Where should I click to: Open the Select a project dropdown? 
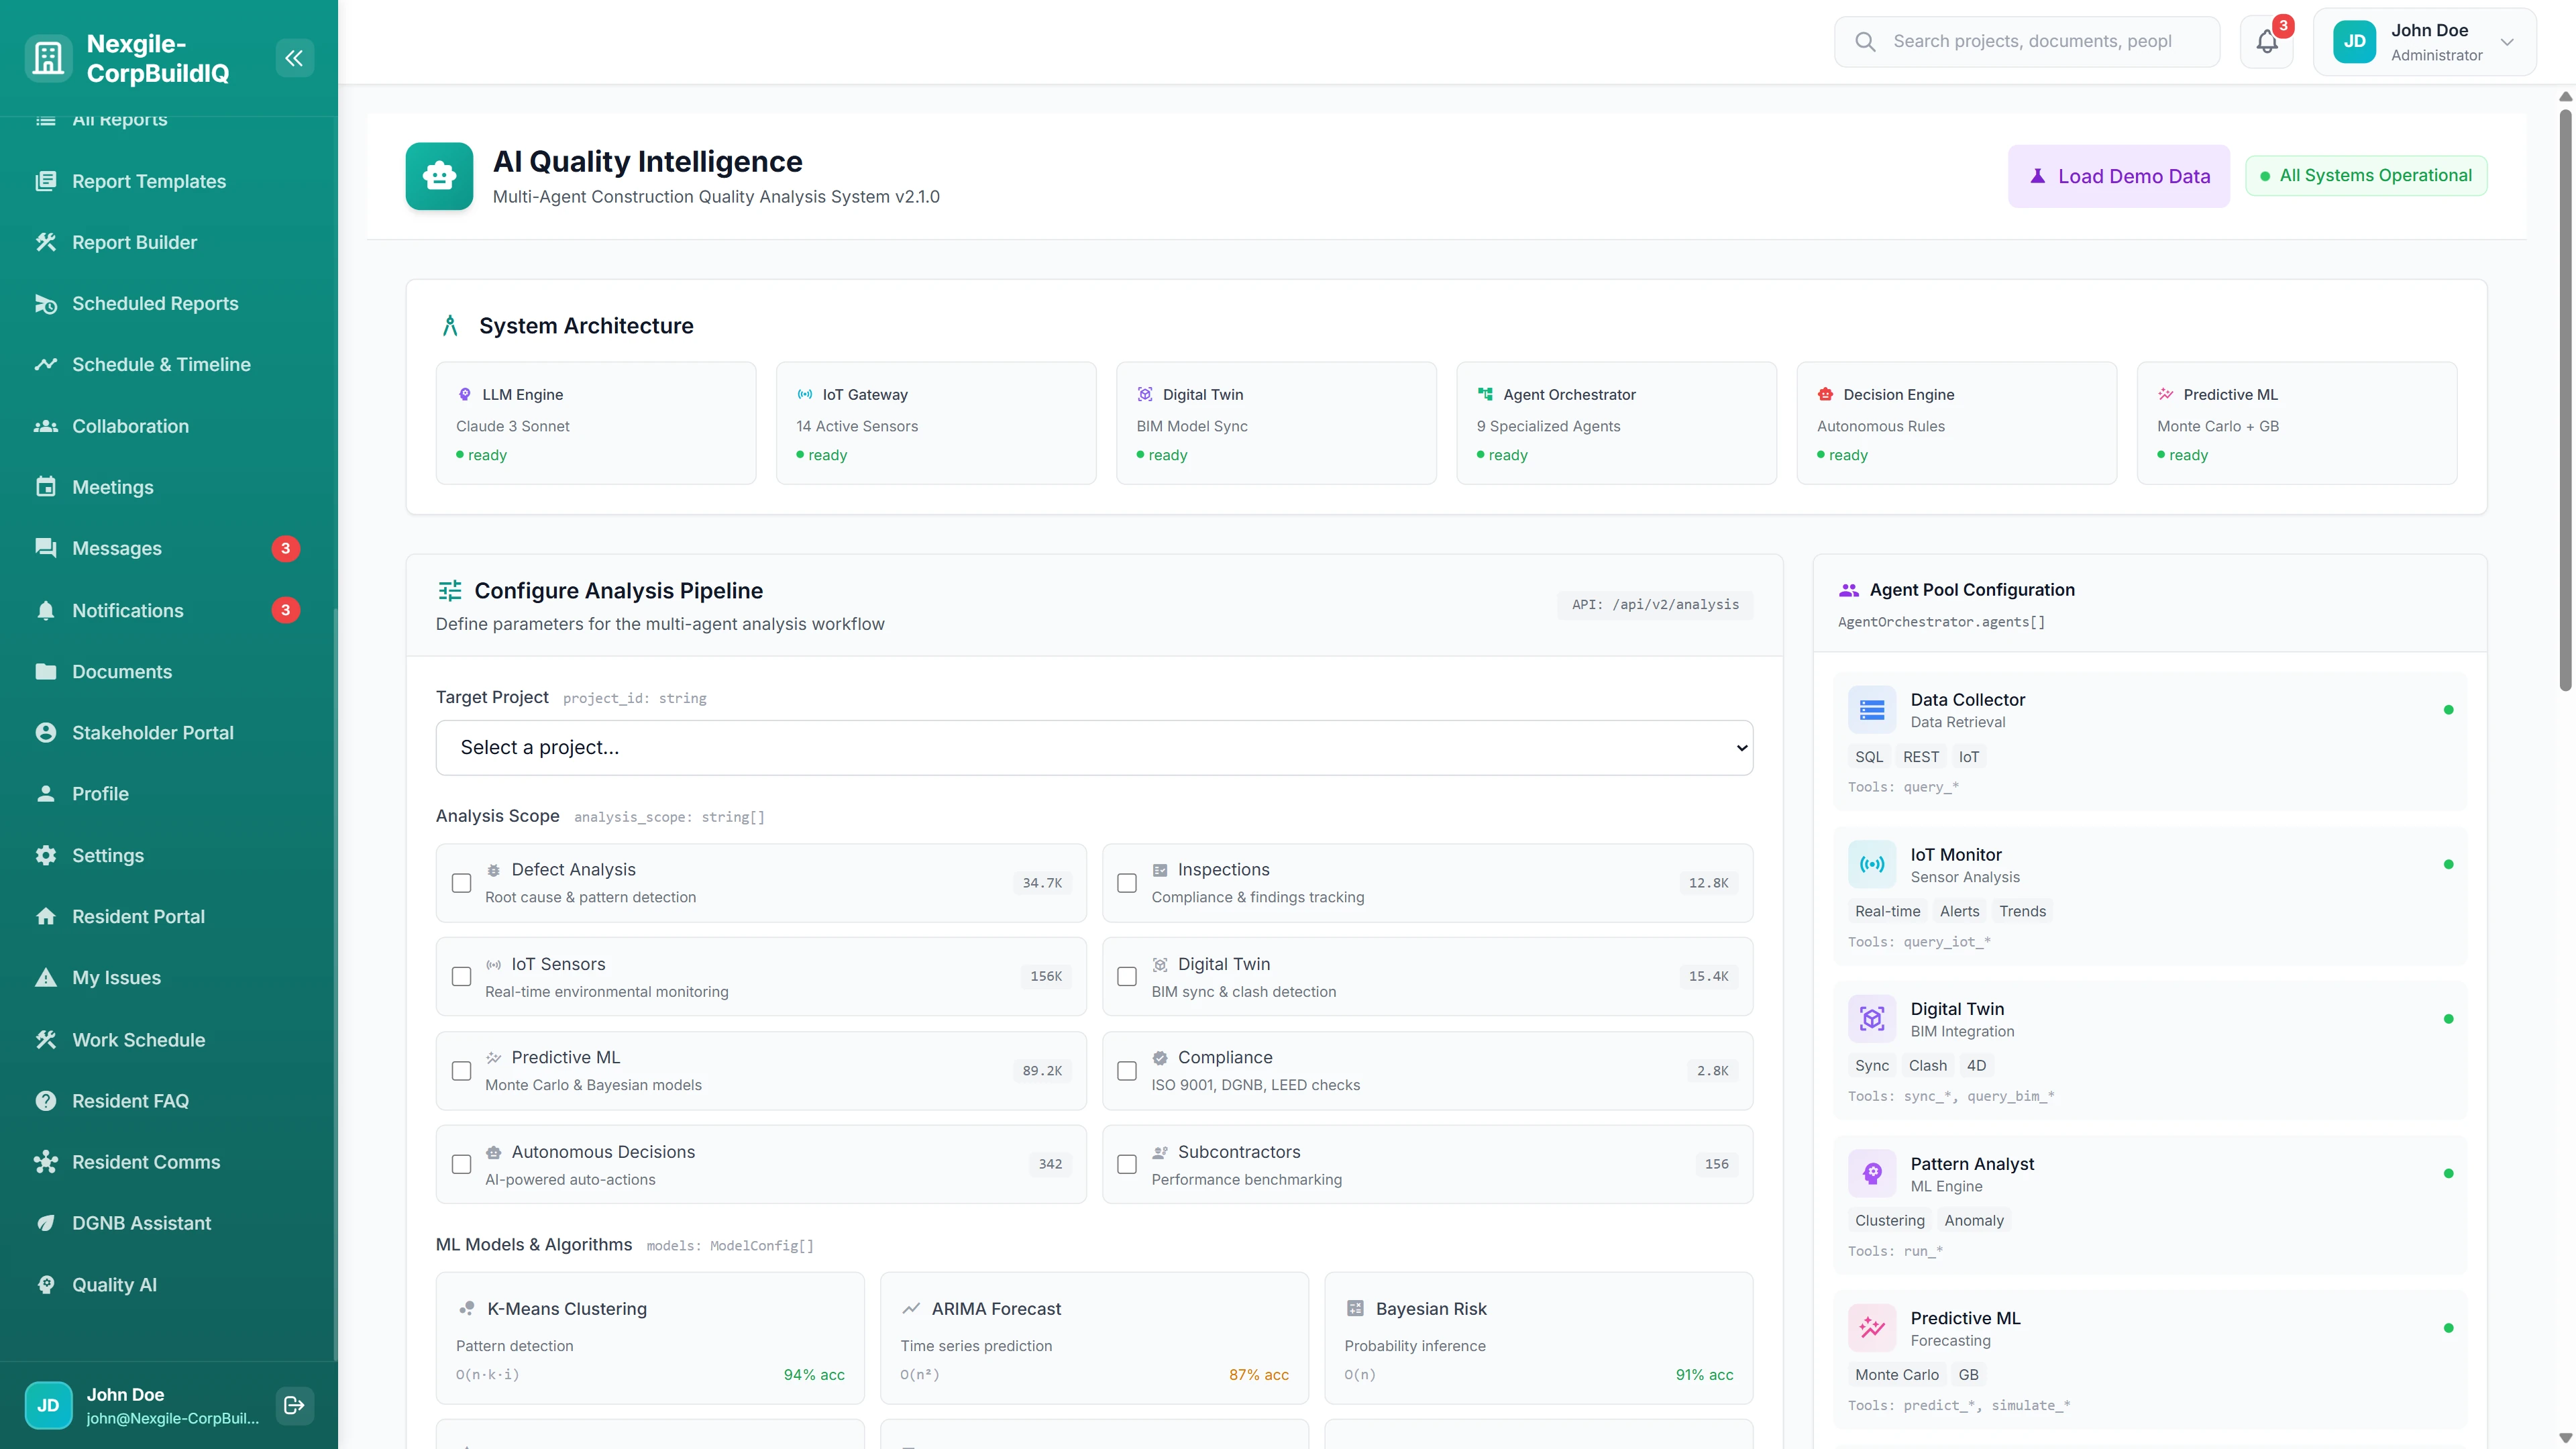1094,747
